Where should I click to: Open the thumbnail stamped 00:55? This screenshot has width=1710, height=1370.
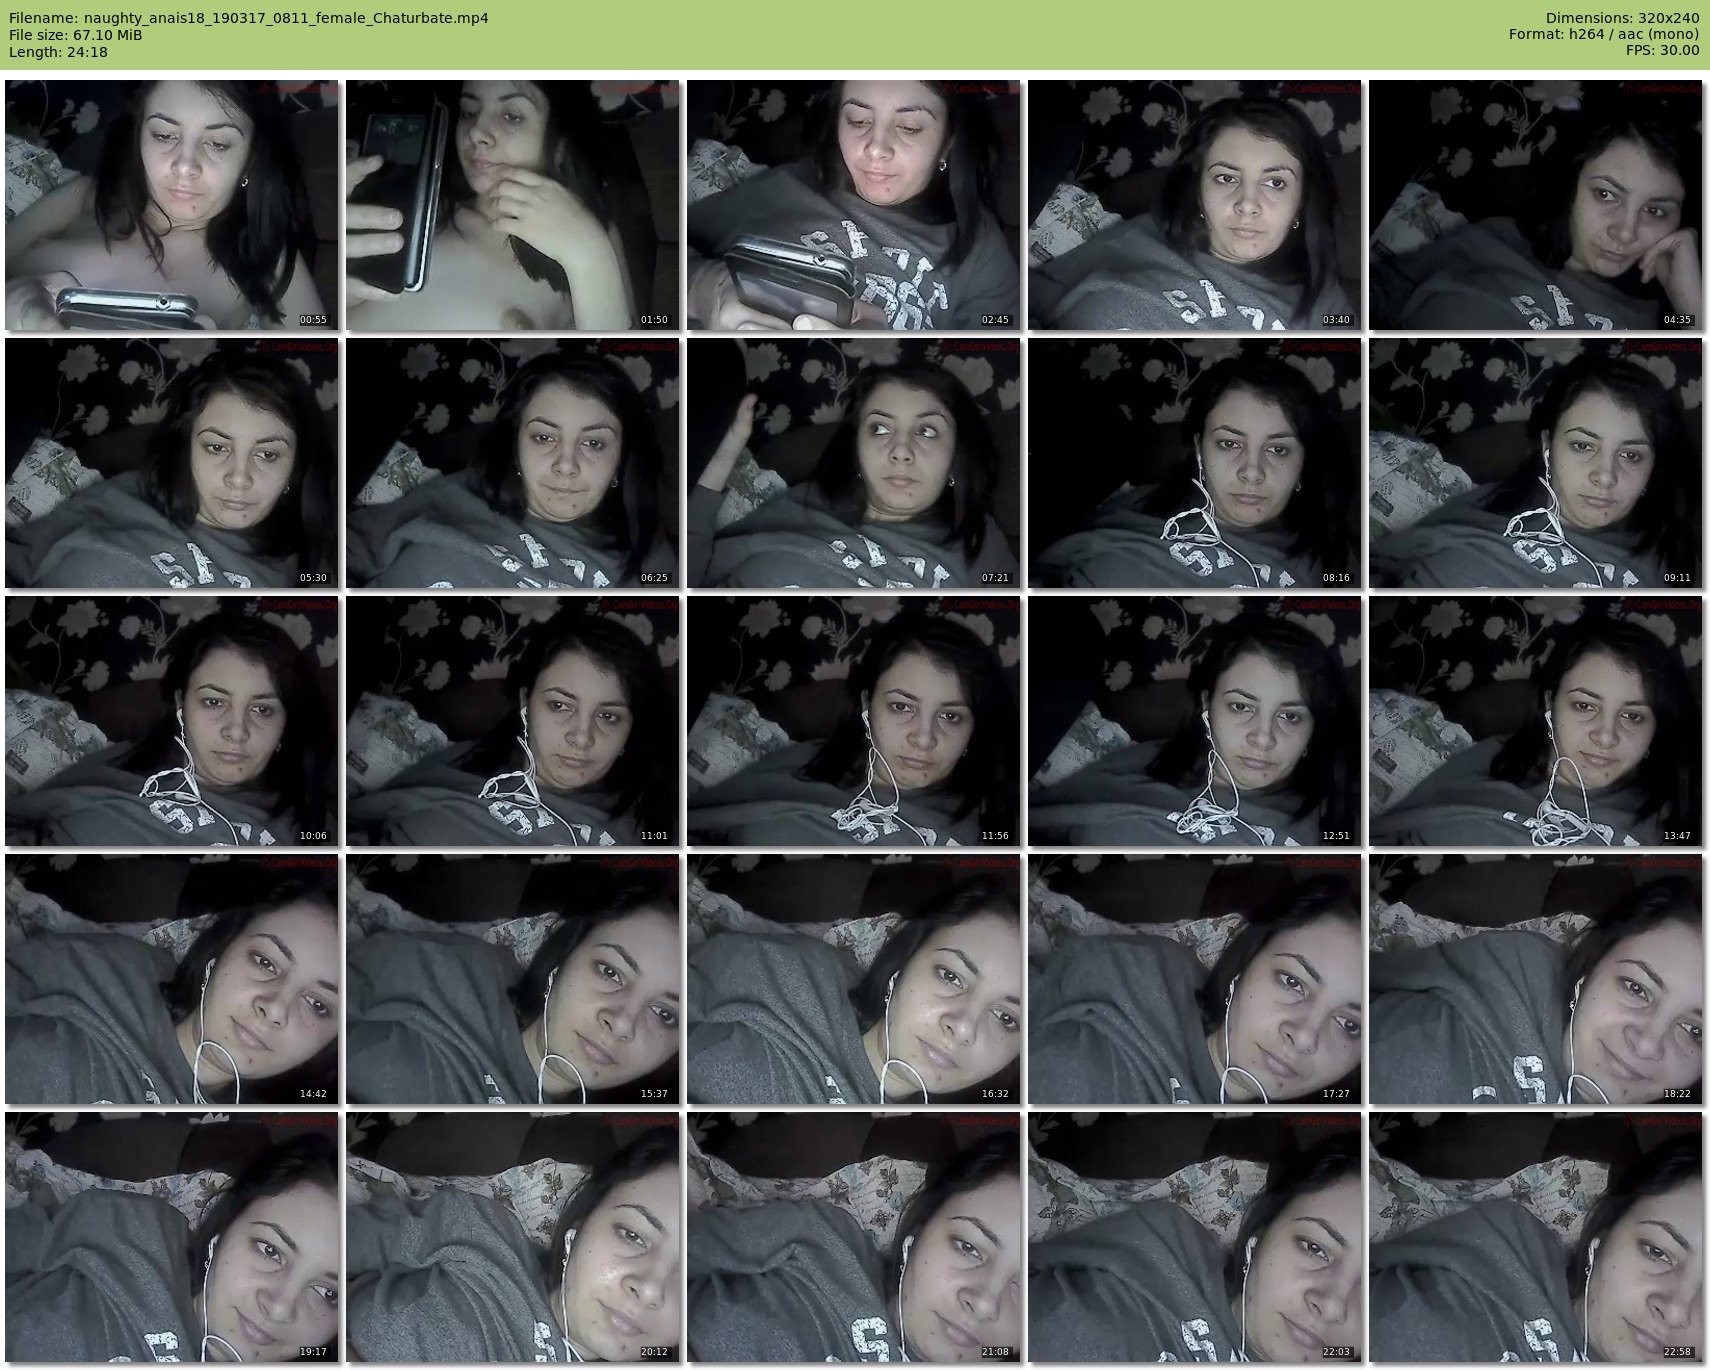point(172,205)
